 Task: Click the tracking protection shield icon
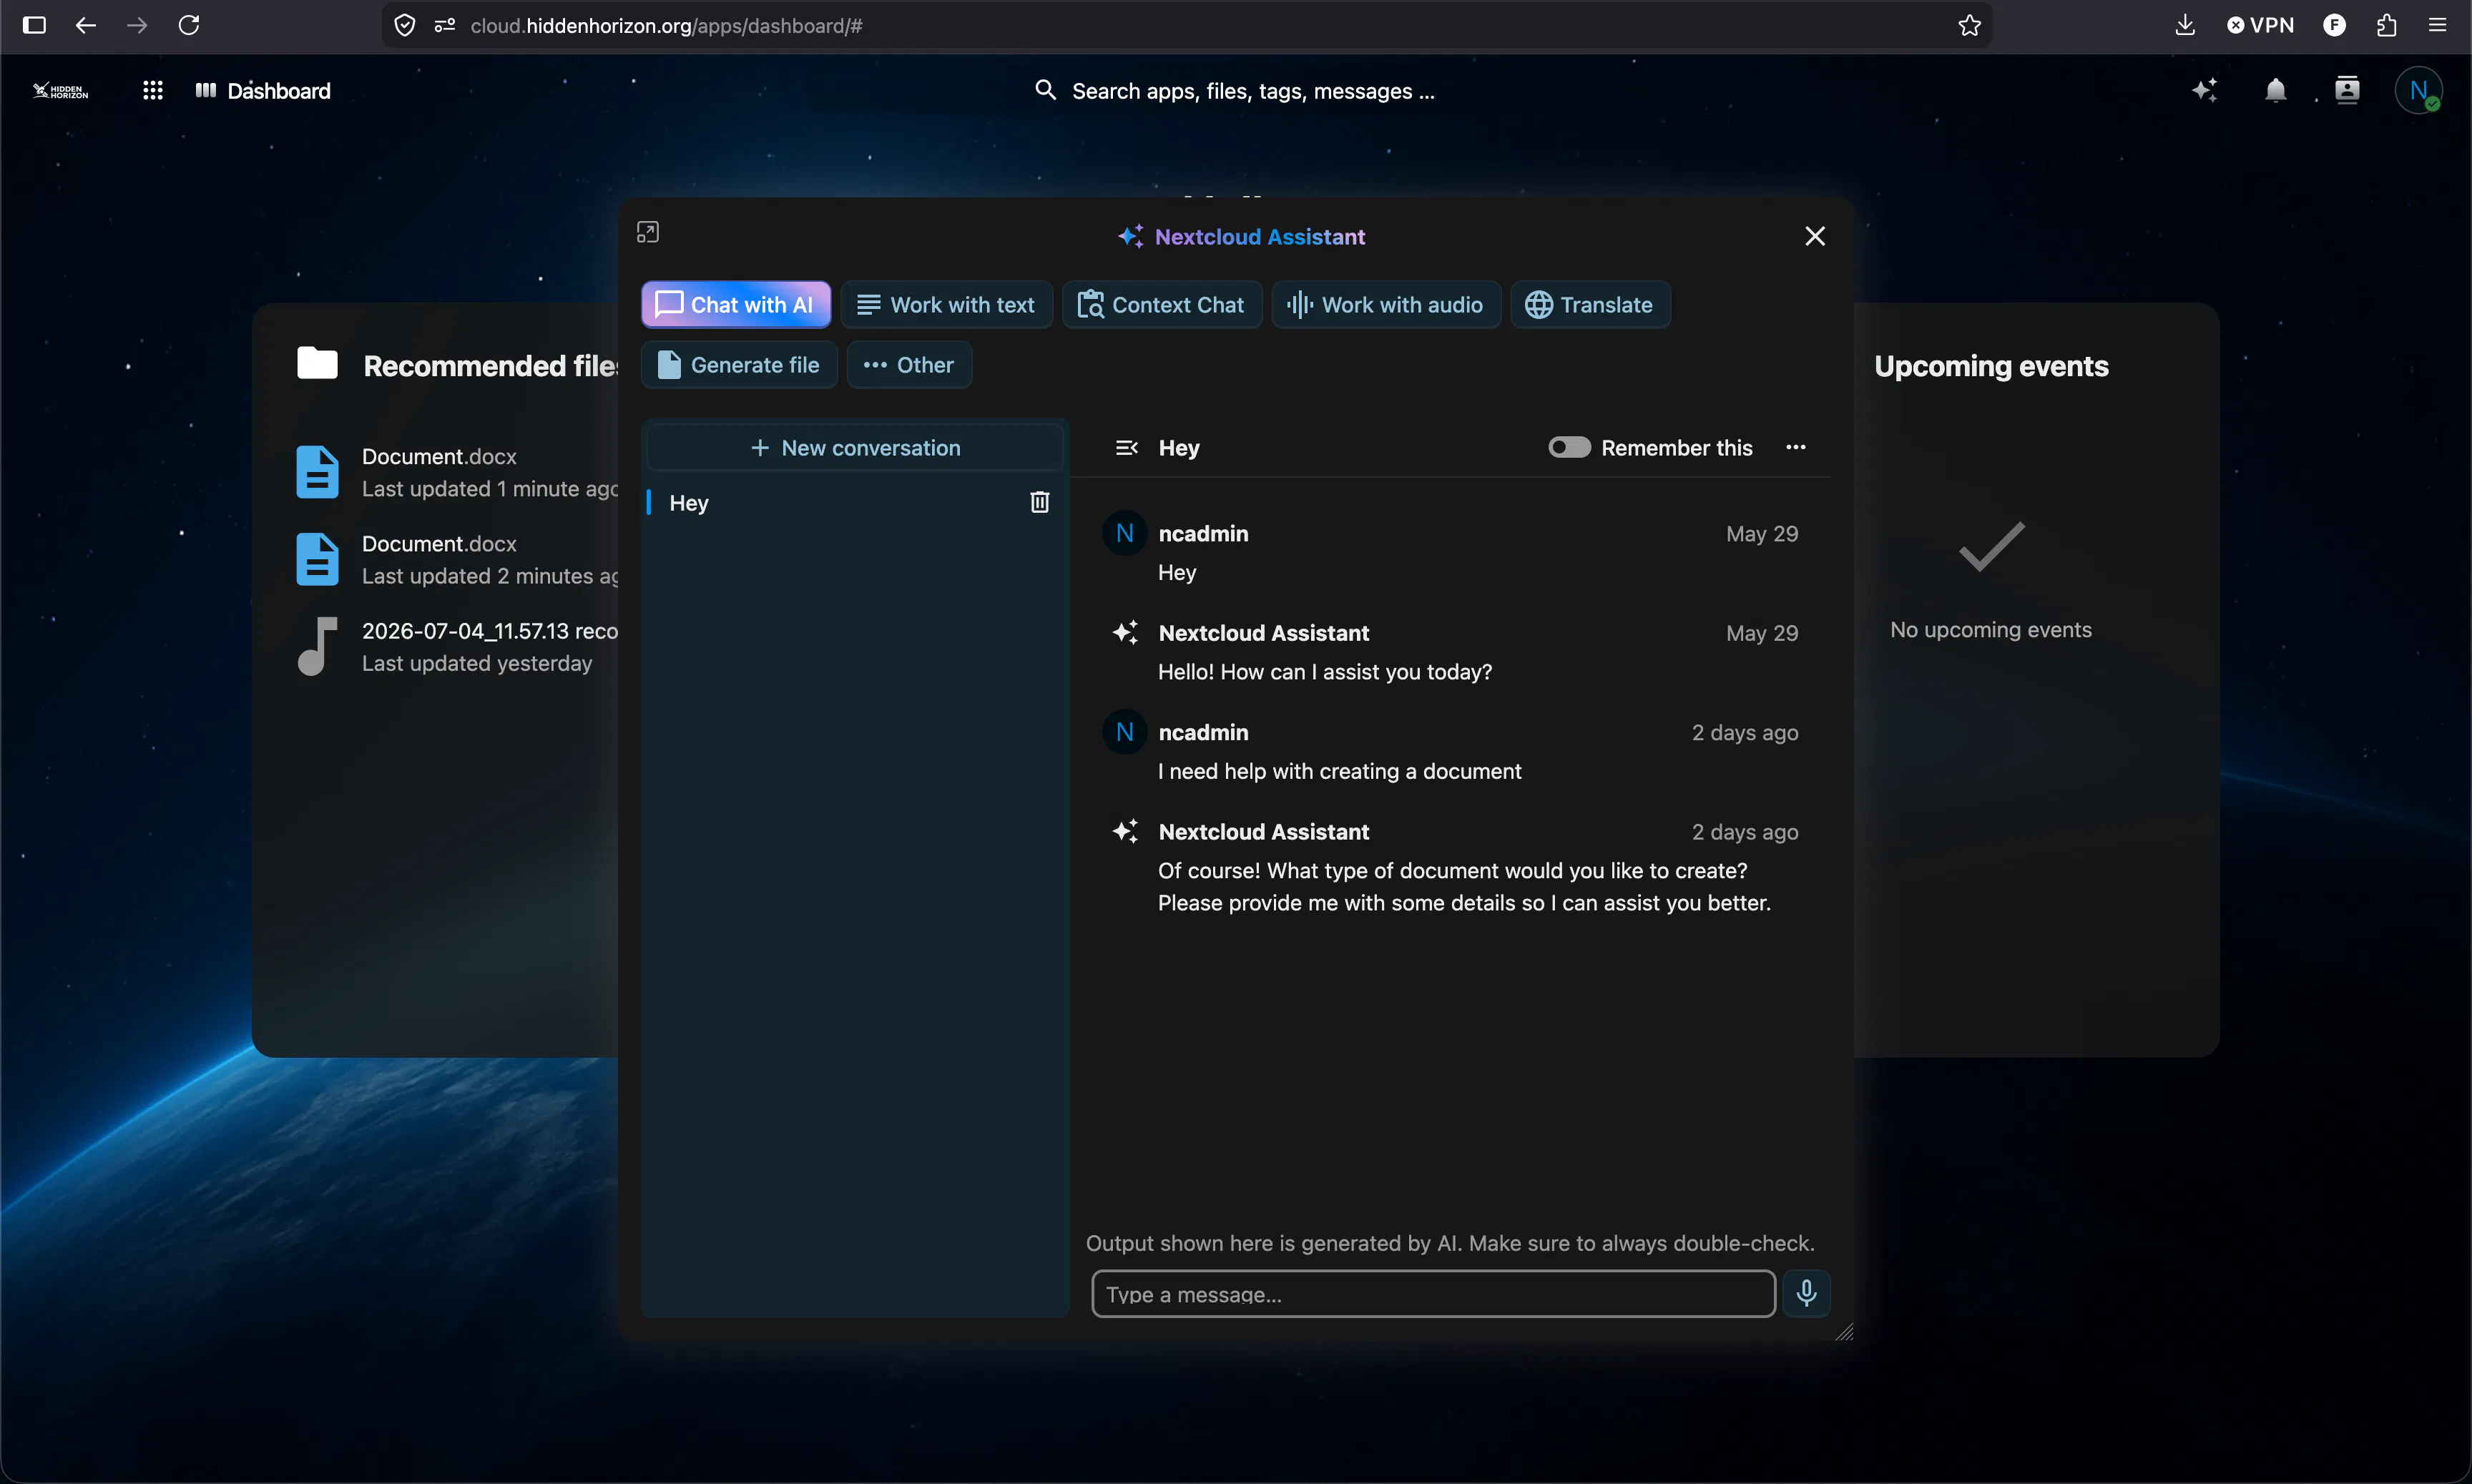point(405,25)
